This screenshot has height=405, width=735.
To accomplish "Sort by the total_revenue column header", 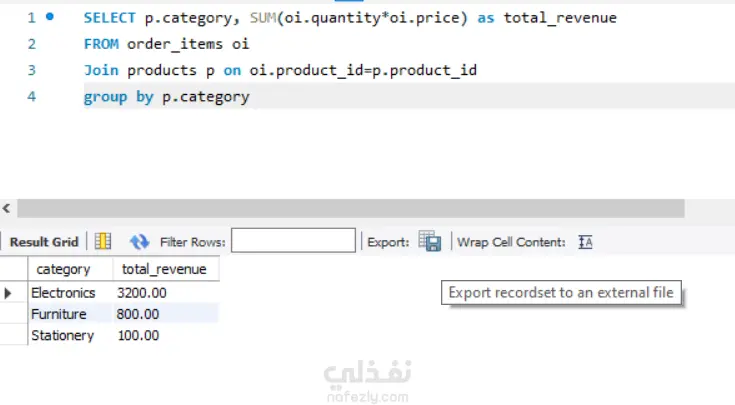I will pos(164,269).
